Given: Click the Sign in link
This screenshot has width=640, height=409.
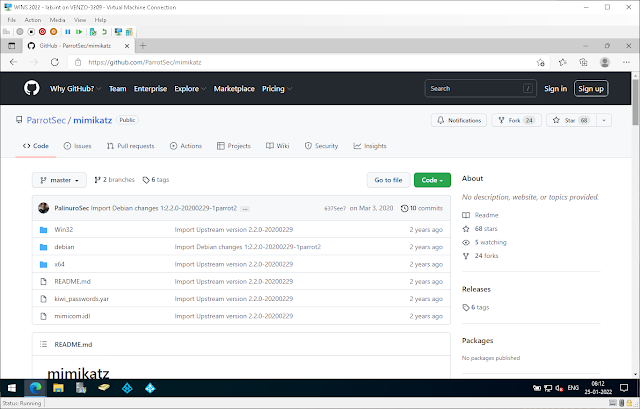Looking at the screenshot, I should click(556, 89).
